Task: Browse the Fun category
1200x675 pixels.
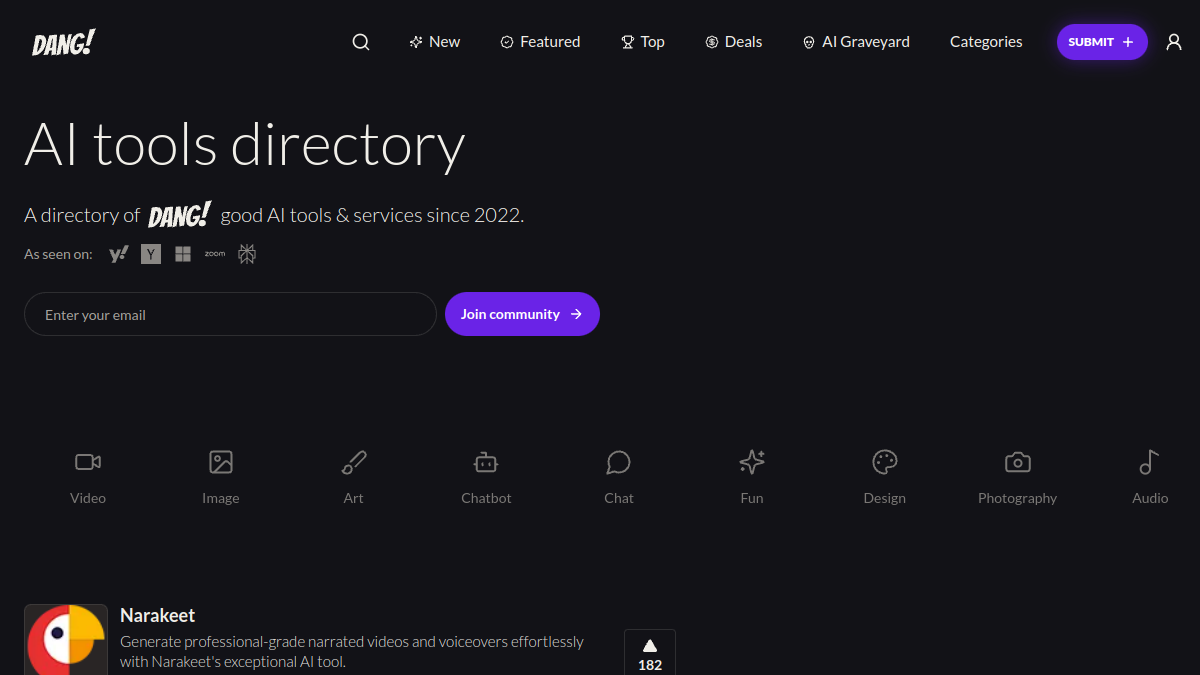Action: 752,477
